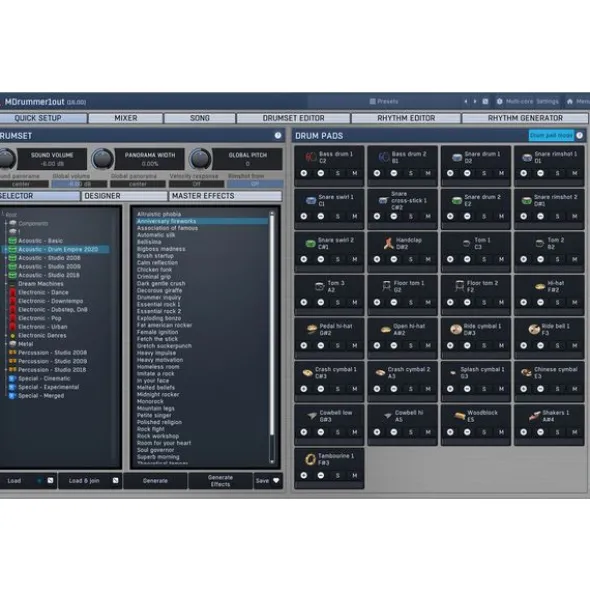Select Anniversary fireworks in drumset list
The width and height of the screenshot is (590, 591).
click(x=202, y=221)
